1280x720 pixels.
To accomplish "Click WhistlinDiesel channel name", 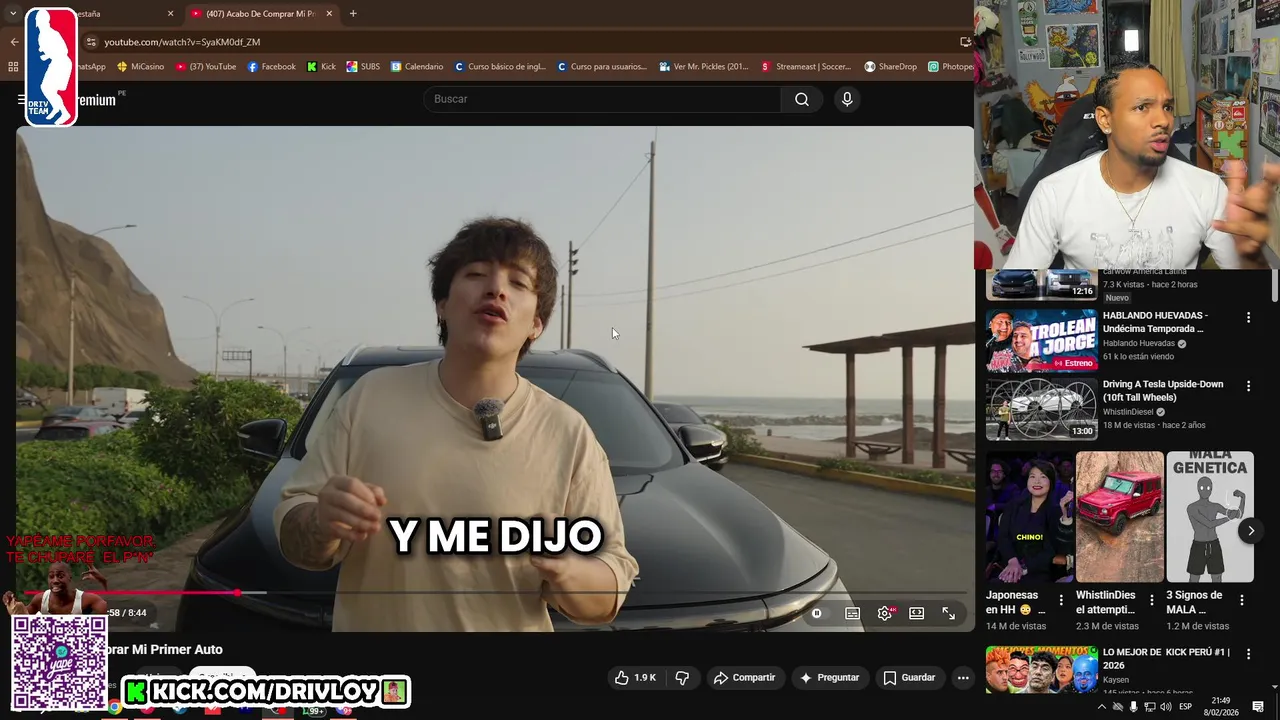I will (1129, 412).
